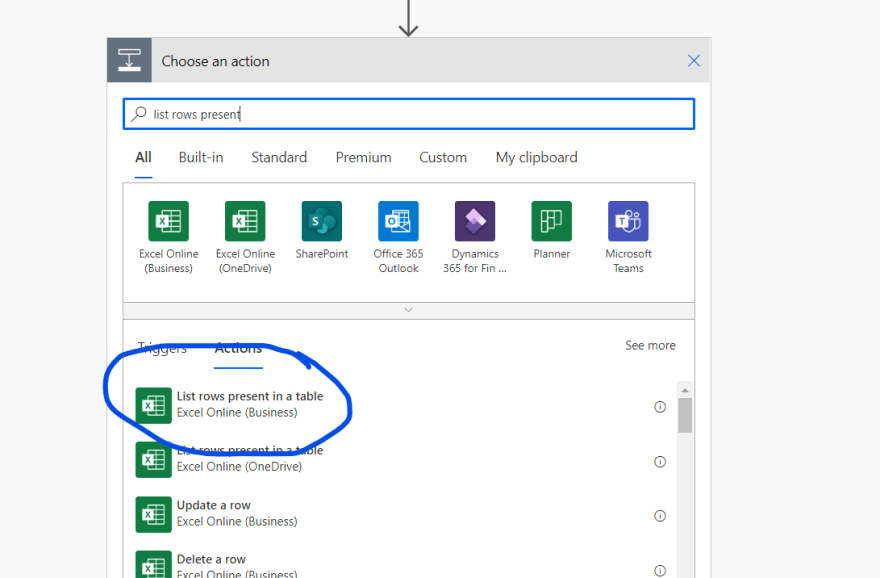Switch to the Premium tab

coord(363,158)
